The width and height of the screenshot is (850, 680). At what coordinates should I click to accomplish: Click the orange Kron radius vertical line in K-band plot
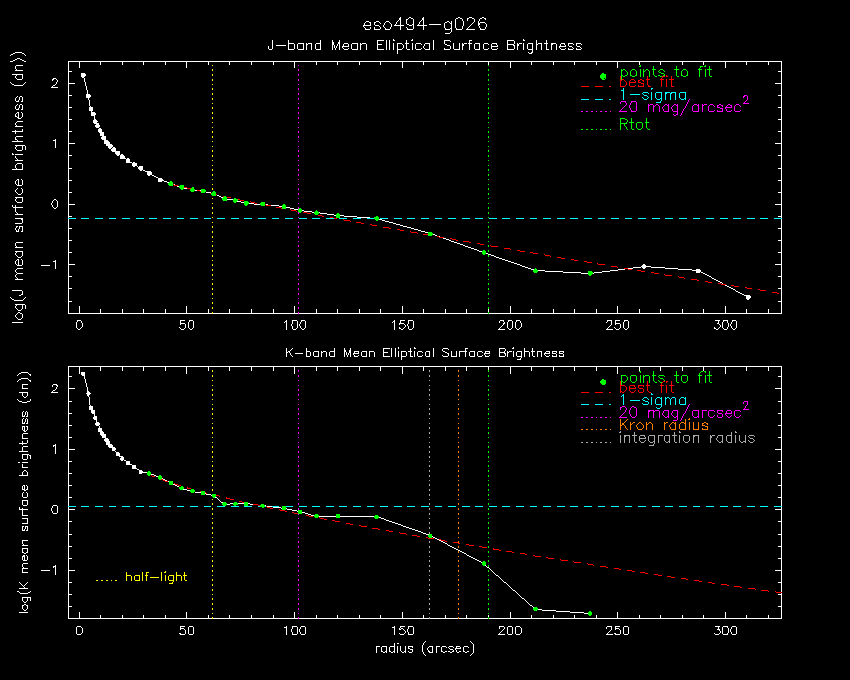tap(459, 492)
